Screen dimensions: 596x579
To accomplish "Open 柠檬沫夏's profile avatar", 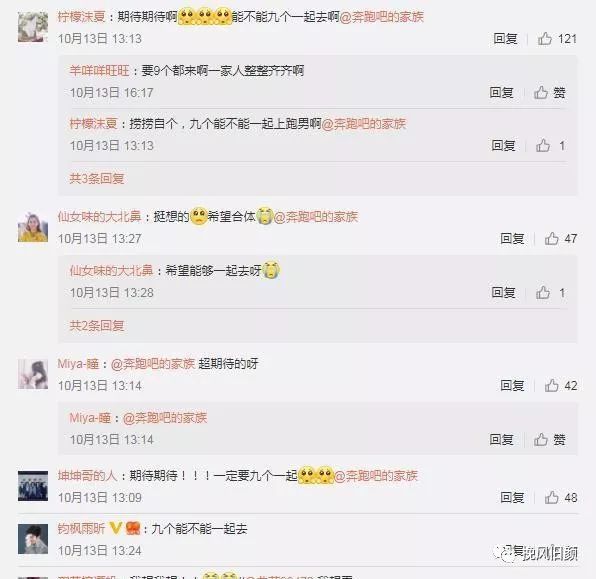I will pos(33,27).
